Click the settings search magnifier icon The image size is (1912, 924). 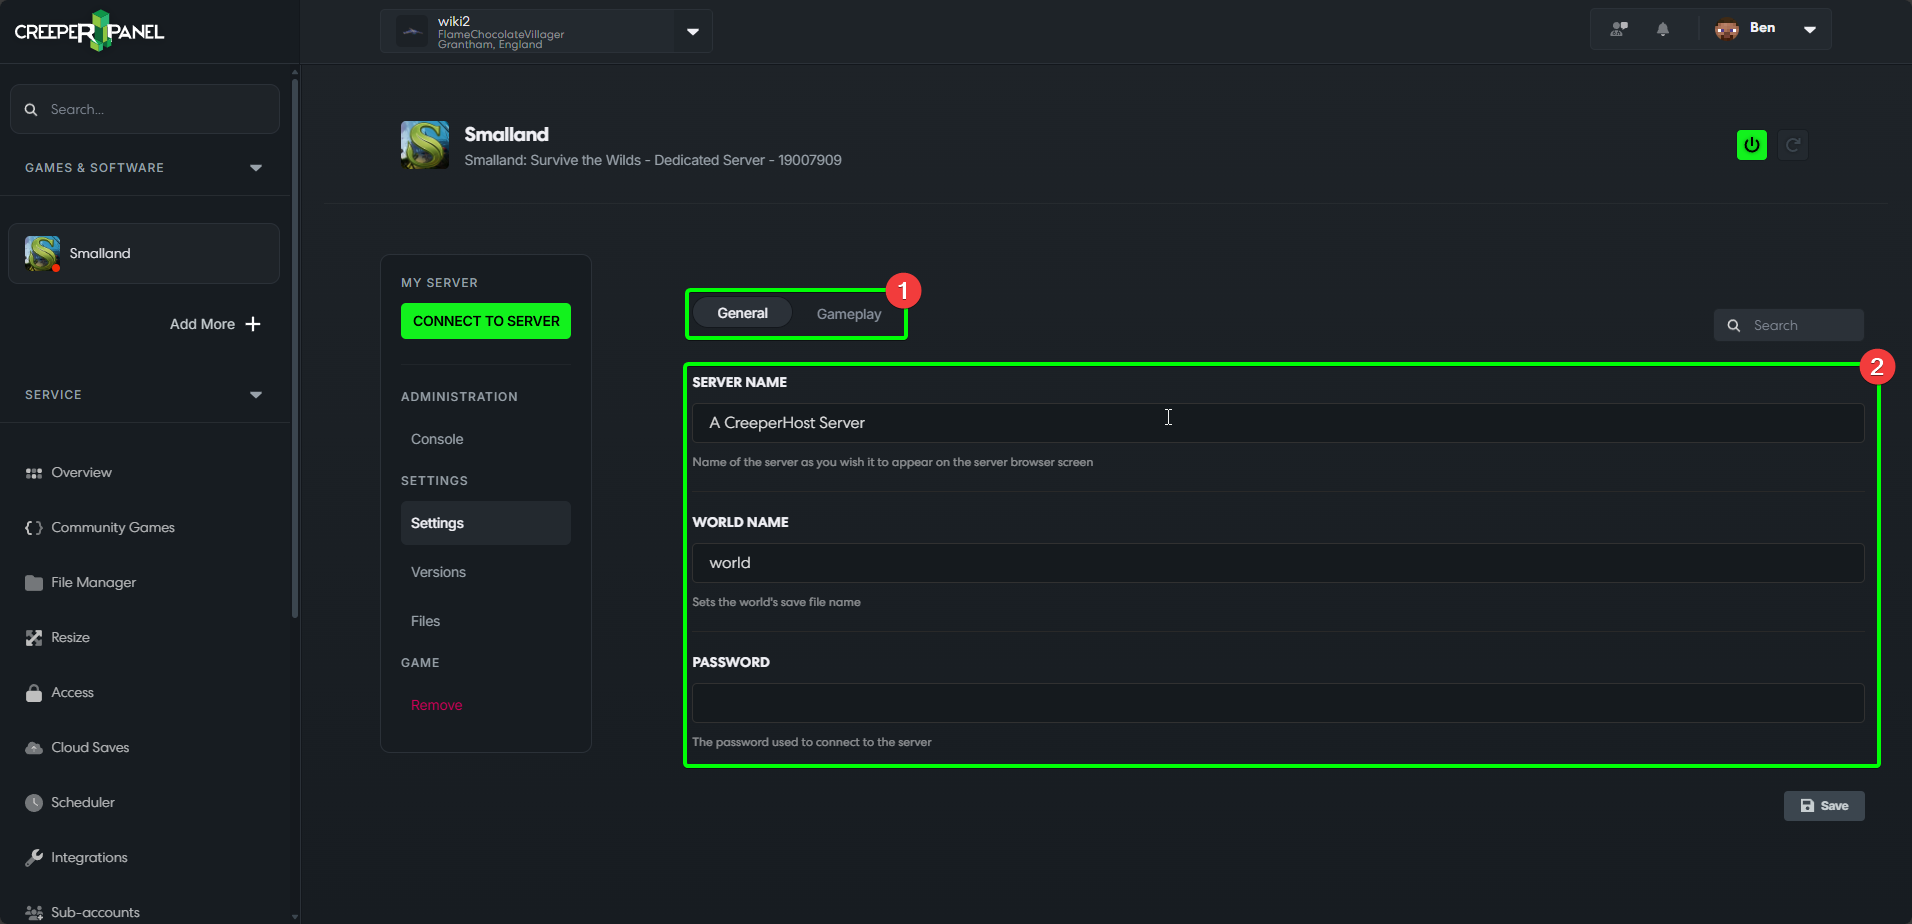[x=1734, y=325]
